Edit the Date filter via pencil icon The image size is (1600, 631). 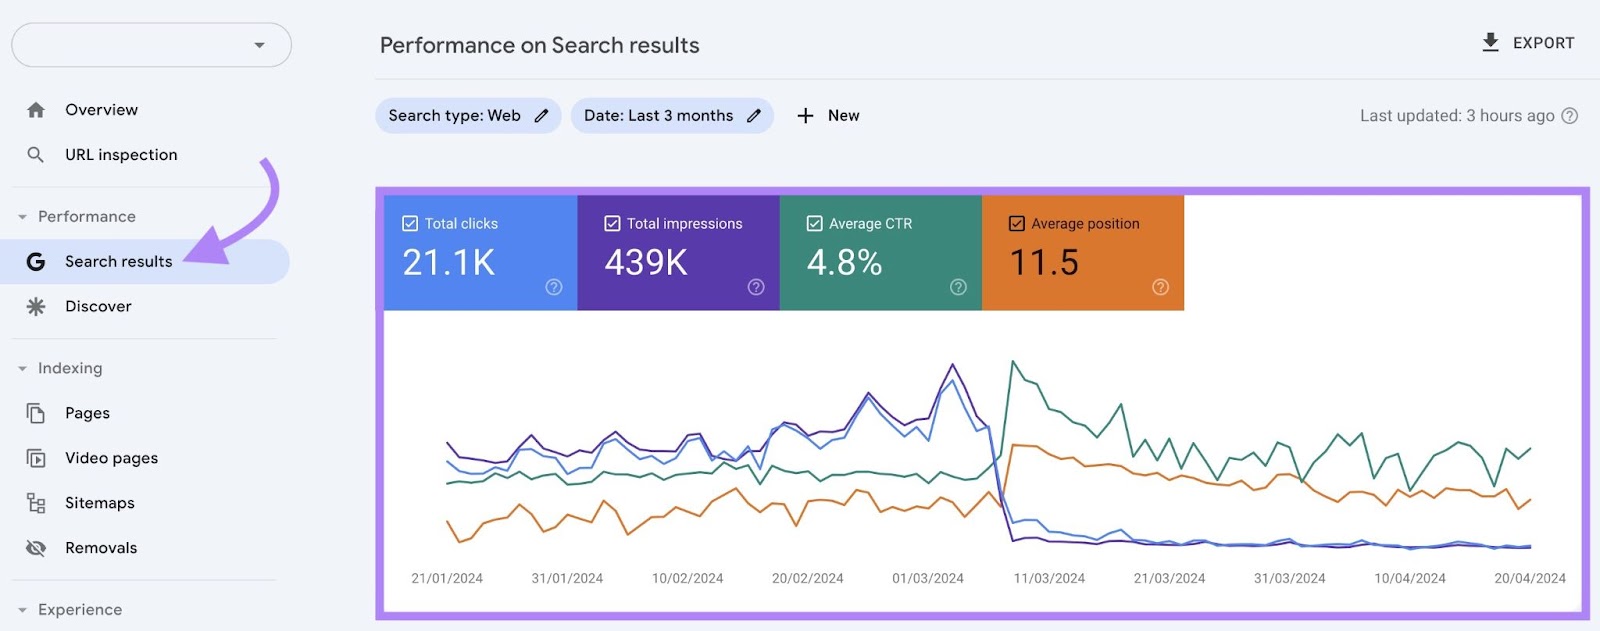coord(754,116)
